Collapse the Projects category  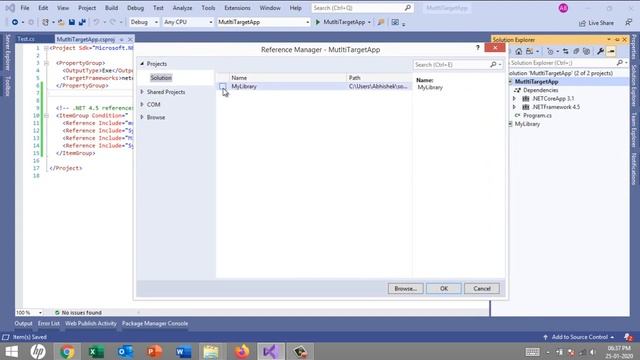click(x=142, y=64)
